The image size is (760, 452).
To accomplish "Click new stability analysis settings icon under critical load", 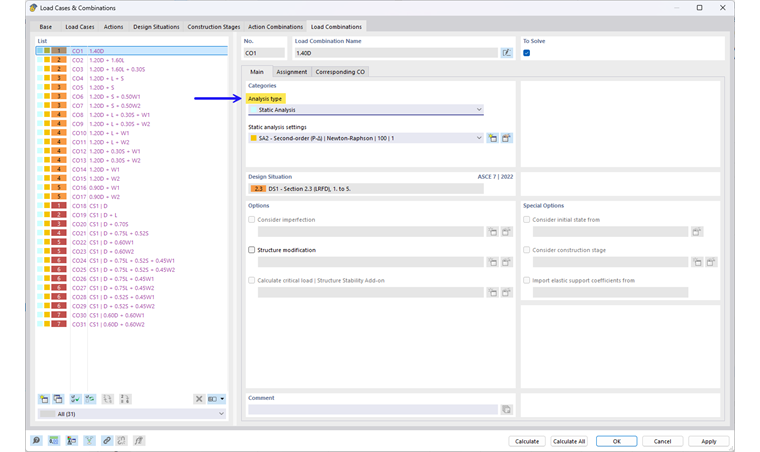I will 493,293.
